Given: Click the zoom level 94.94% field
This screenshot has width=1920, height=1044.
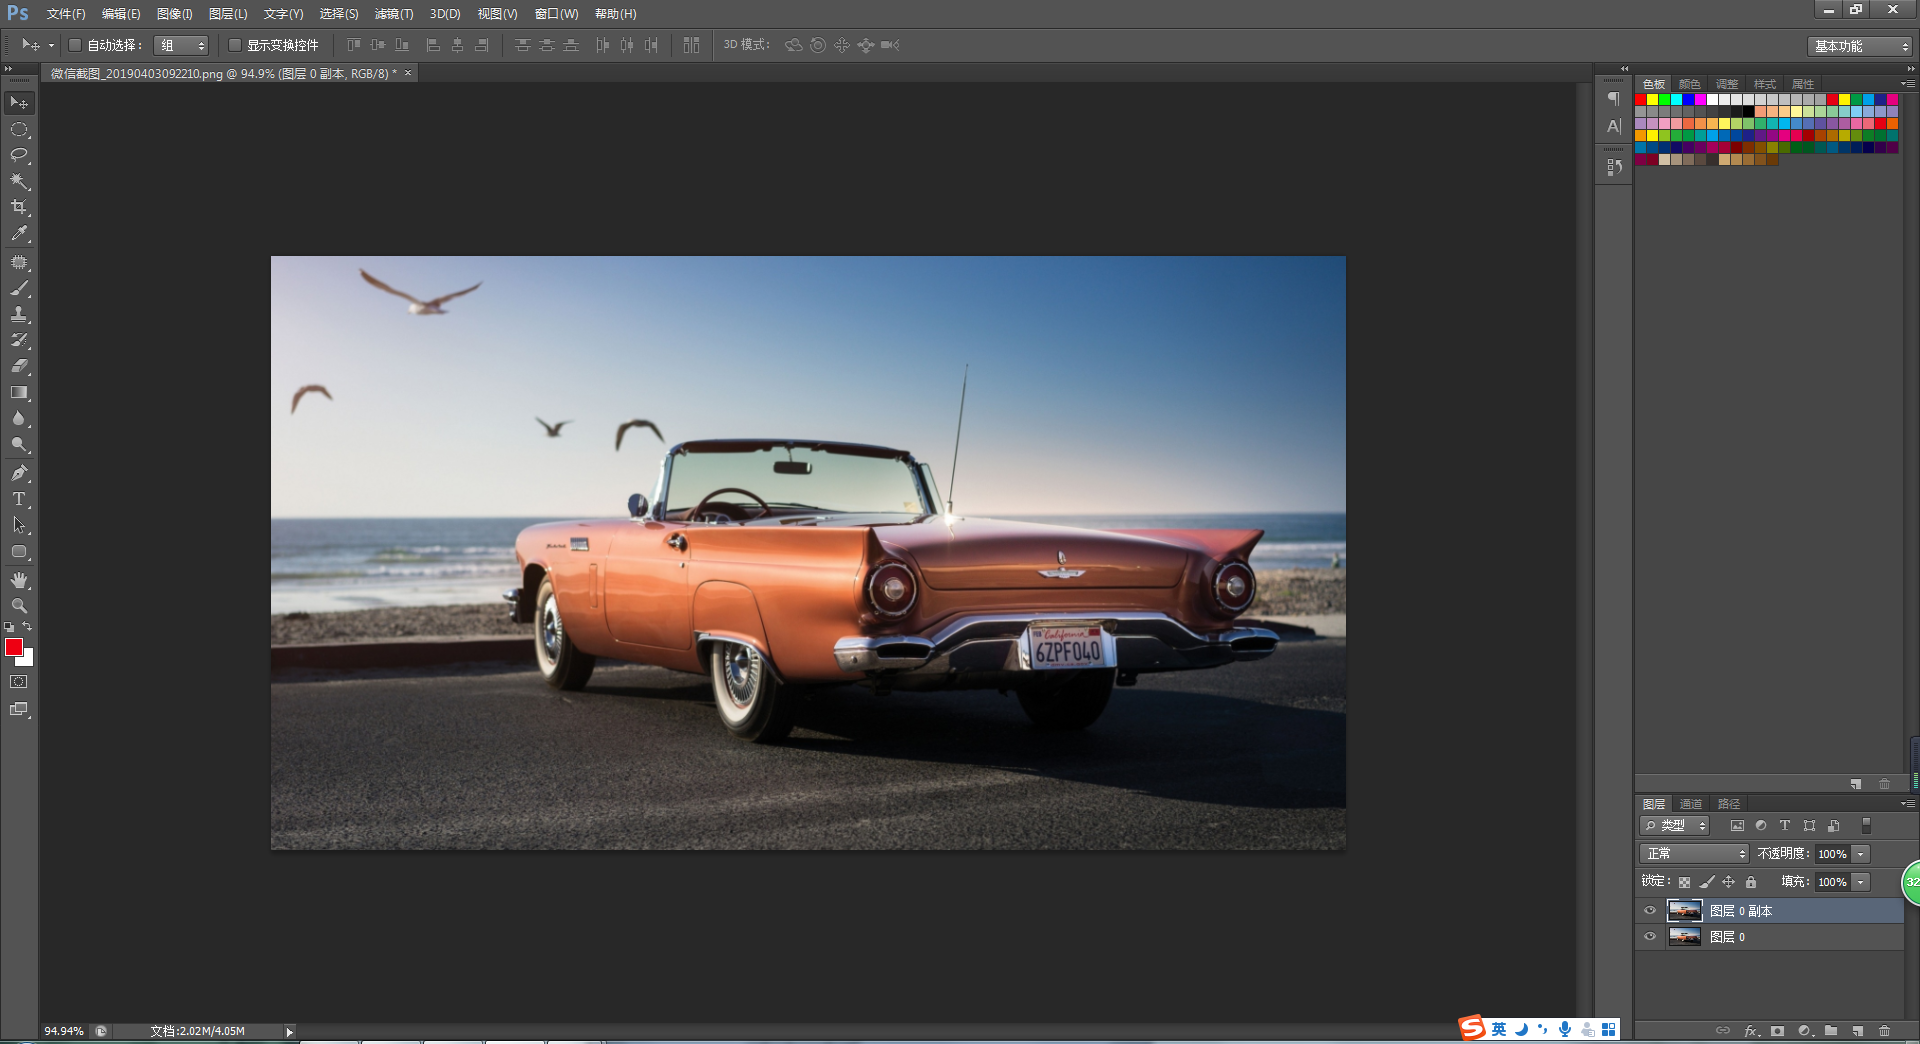Looking at the screenshot, I should [64, 1031].
